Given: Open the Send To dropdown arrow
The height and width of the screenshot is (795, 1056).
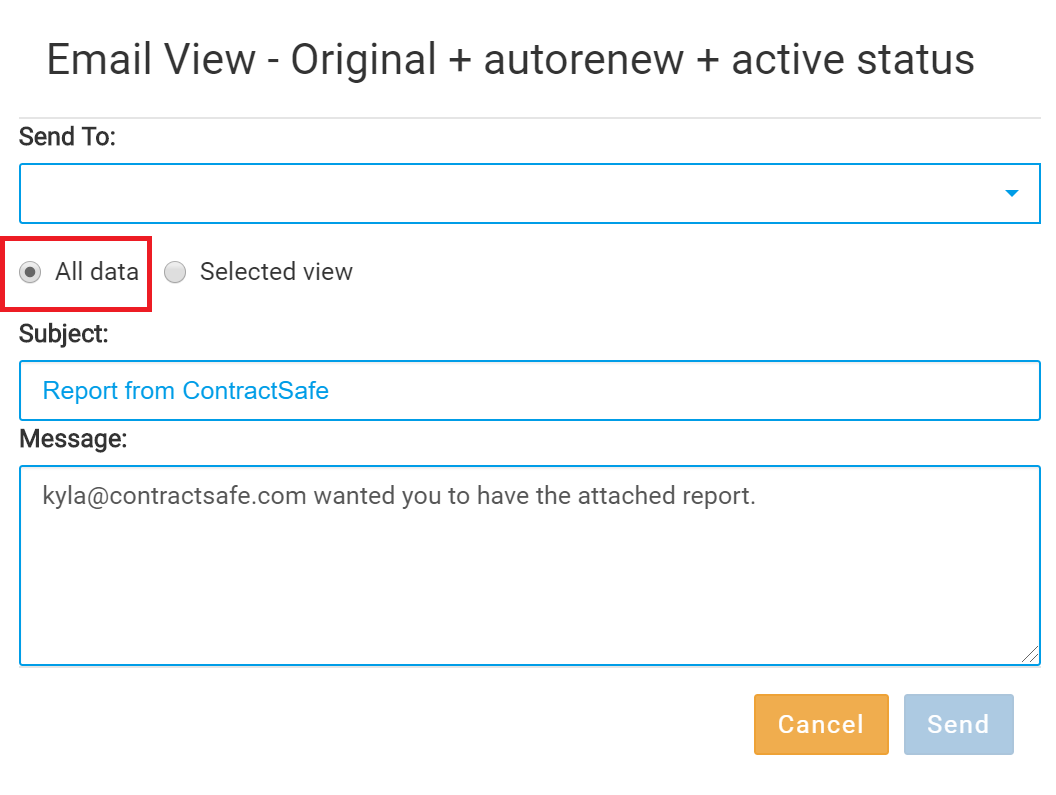Looking at the screenshot, I should click(x=1011, y=193).
